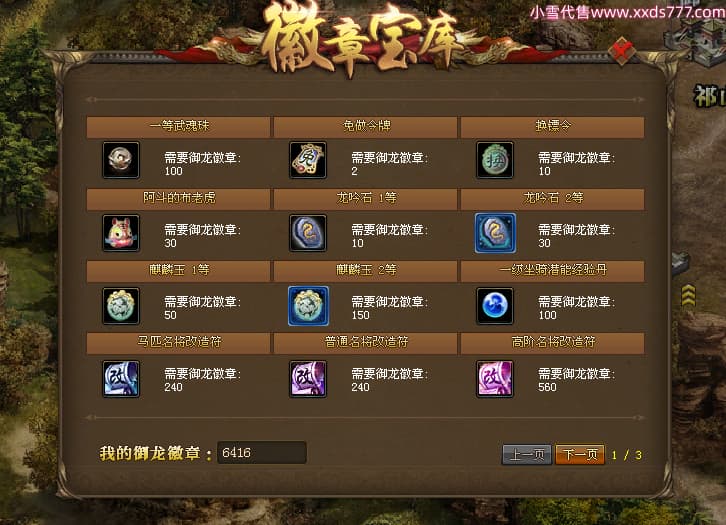Expand the yellow chevron arrows at right edge
726x525 pixels.
pyautogui.click(x=688, y=295)
